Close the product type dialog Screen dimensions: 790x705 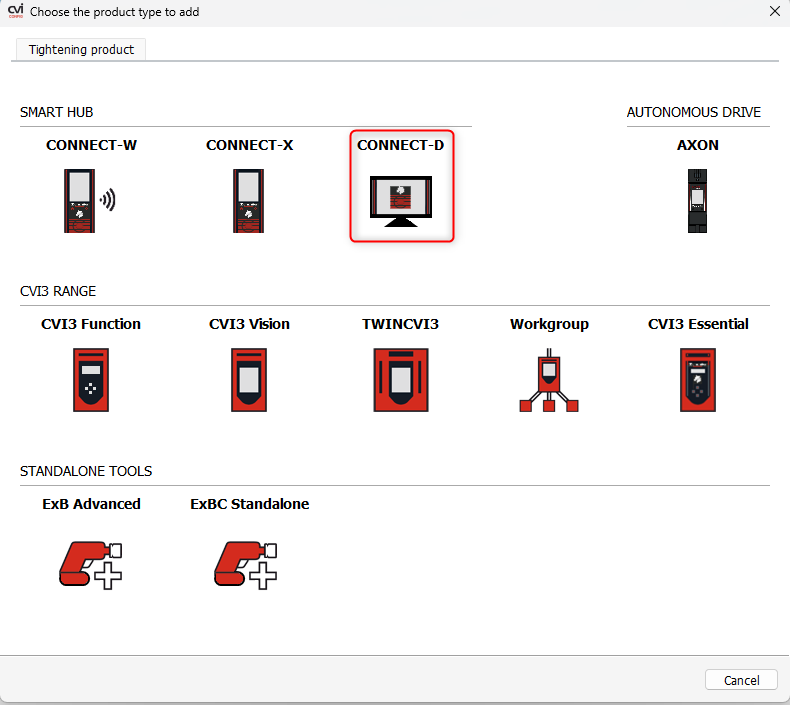775,11
